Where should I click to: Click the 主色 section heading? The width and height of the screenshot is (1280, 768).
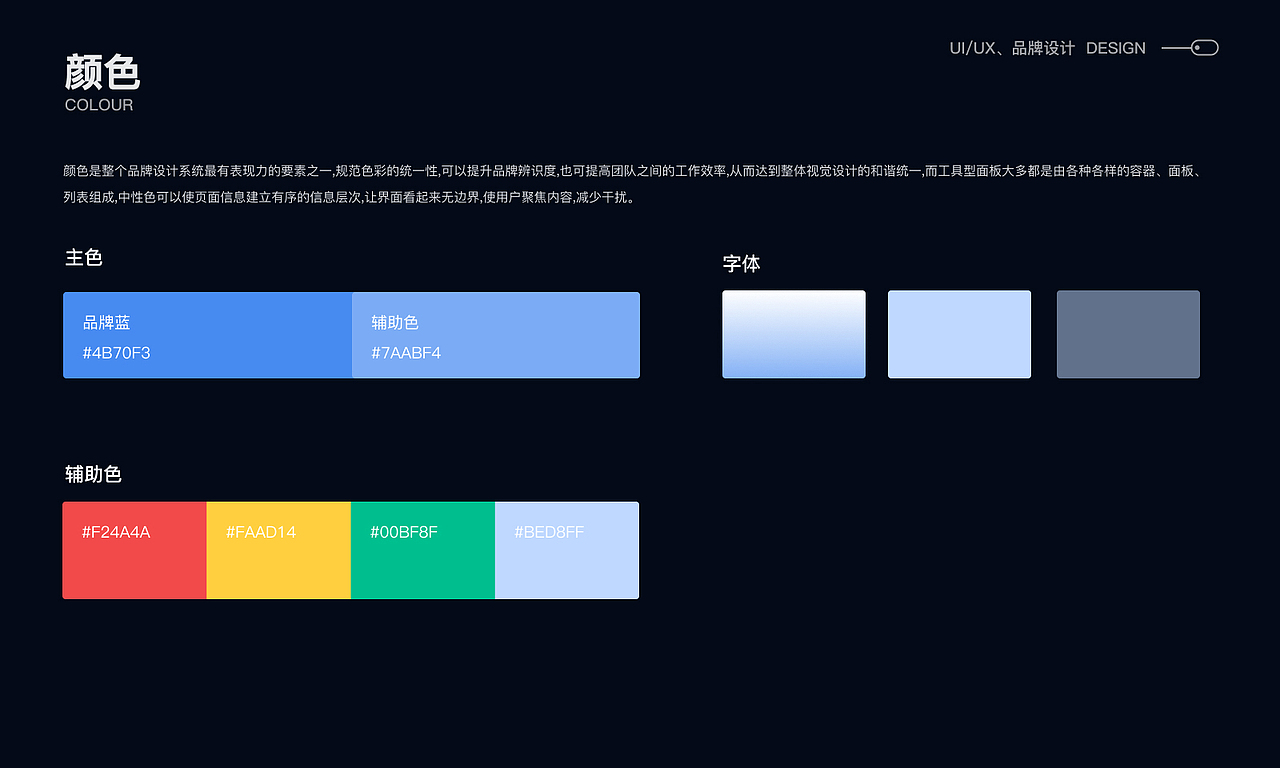(x=83, y=257)
